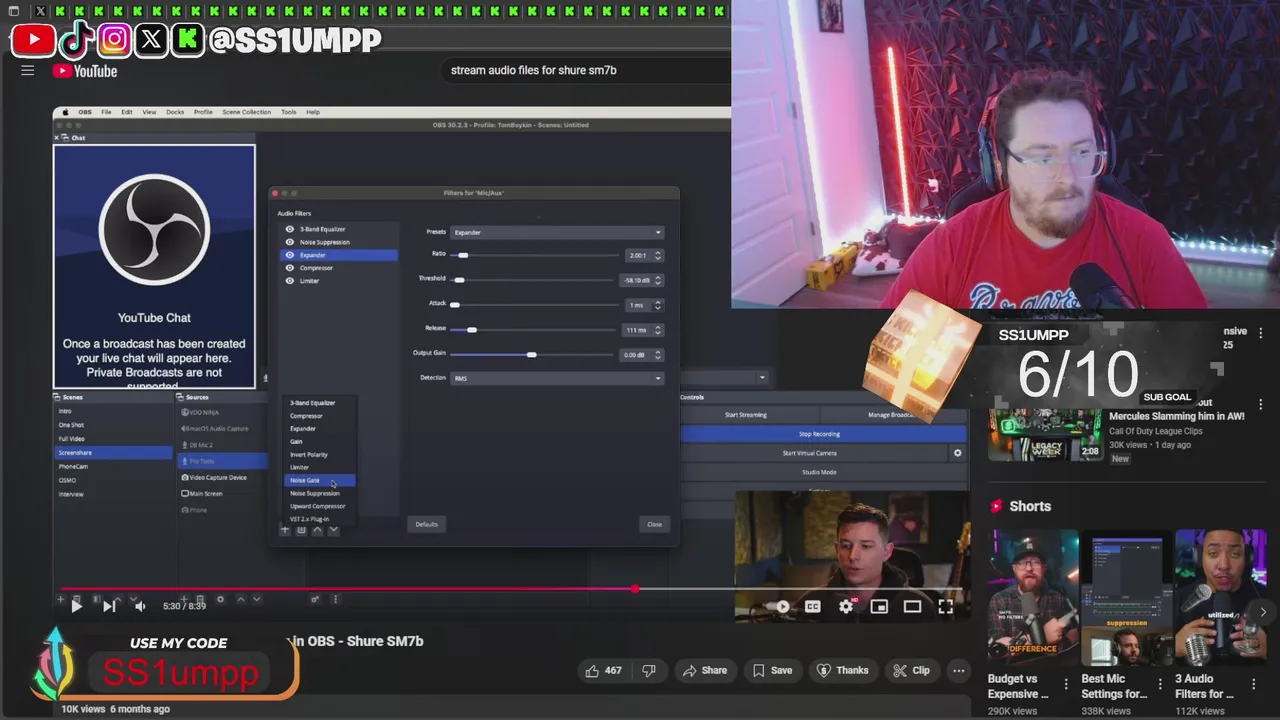This screenshot has height=720, width=1280.
Task: Open options for Best Mic Settings short
Action: [1162, 685]
